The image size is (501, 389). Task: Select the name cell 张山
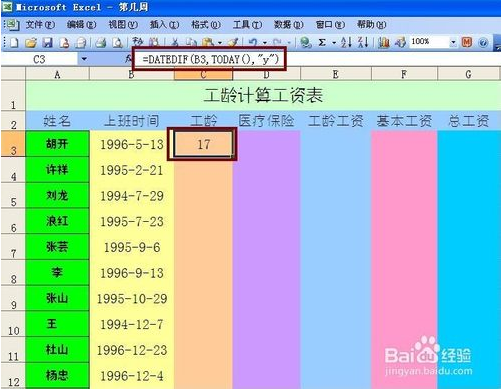pos(57,298)
